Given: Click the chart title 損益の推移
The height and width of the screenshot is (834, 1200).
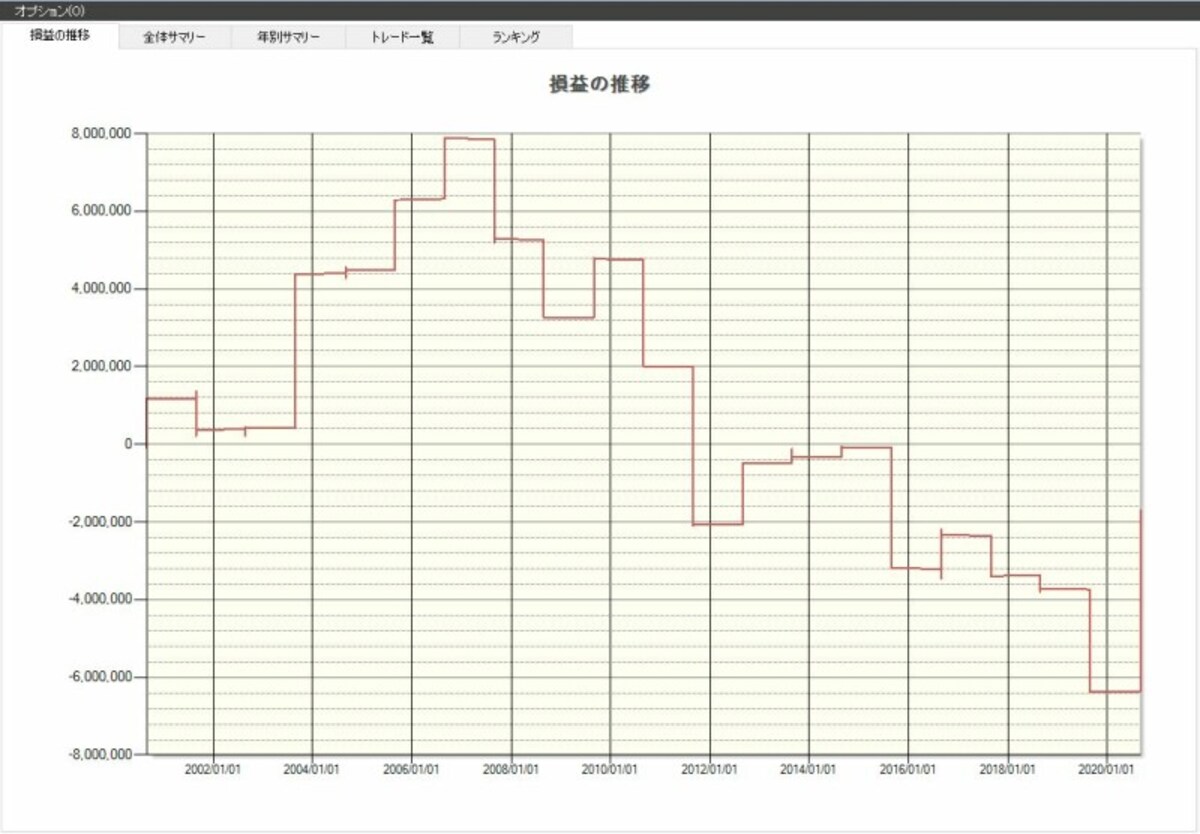Looking at the screenshot, I should (600, 84).
